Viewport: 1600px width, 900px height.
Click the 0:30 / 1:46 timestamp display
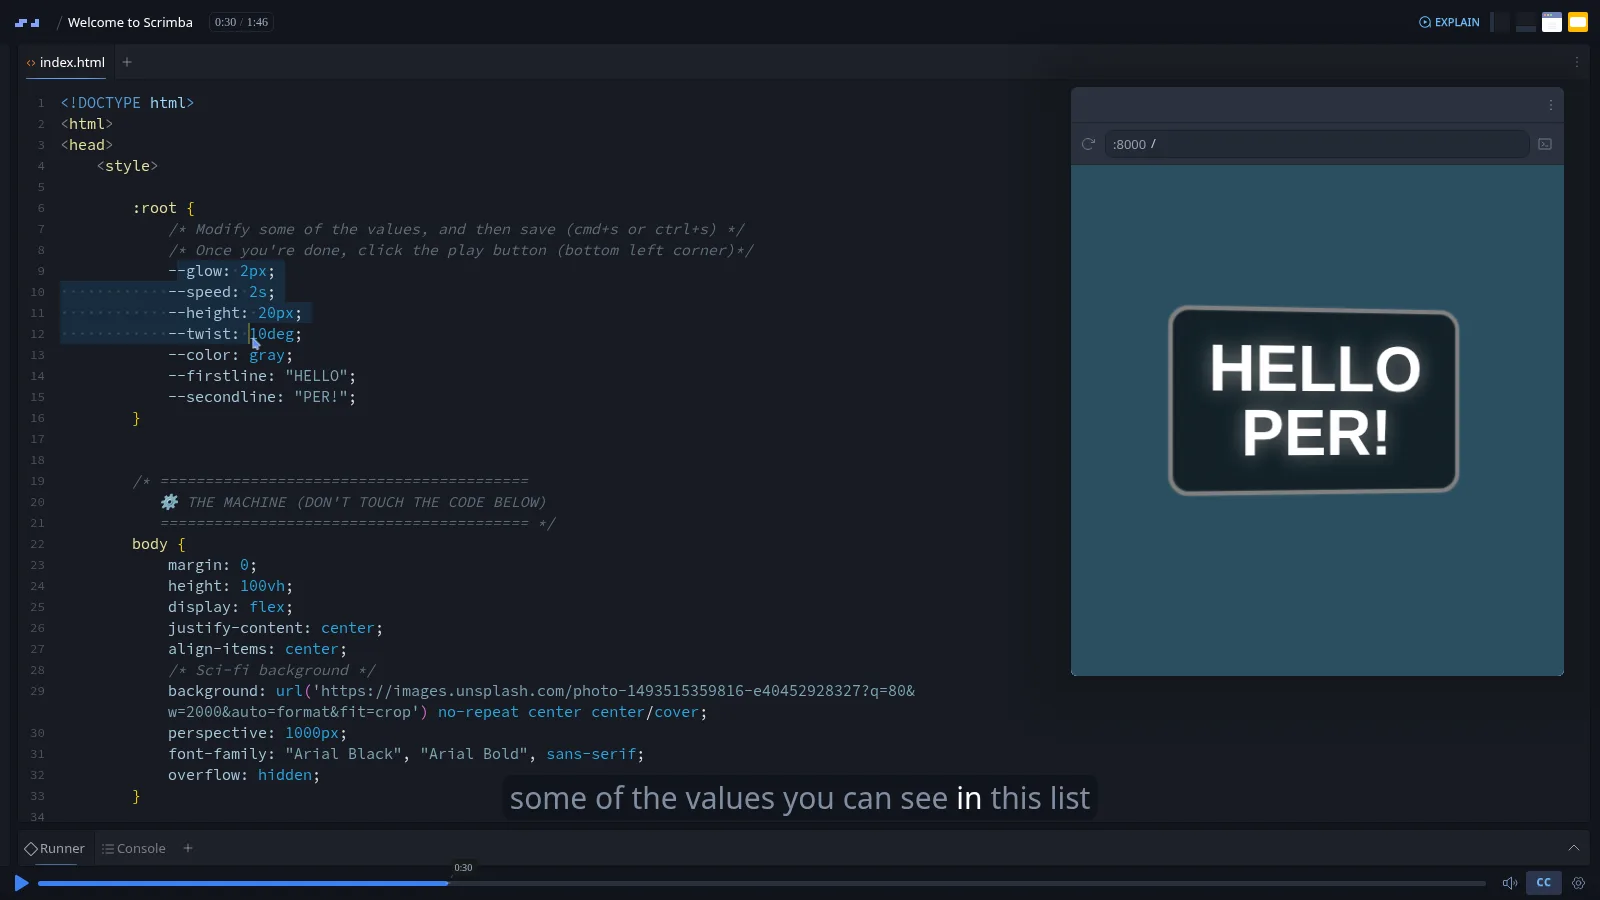(241, 22)
